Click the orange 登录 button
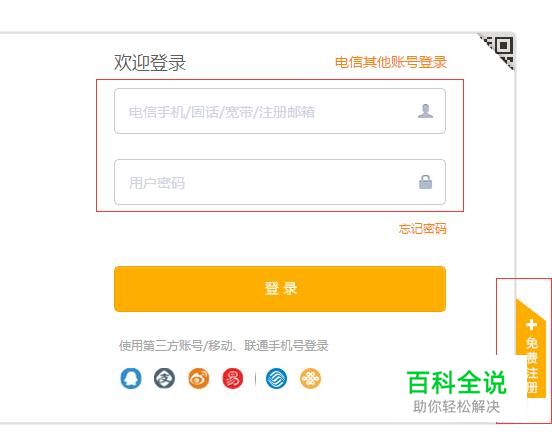Image resolution: width=552 pixels, height=447 pixels. [x=280, y=289]
